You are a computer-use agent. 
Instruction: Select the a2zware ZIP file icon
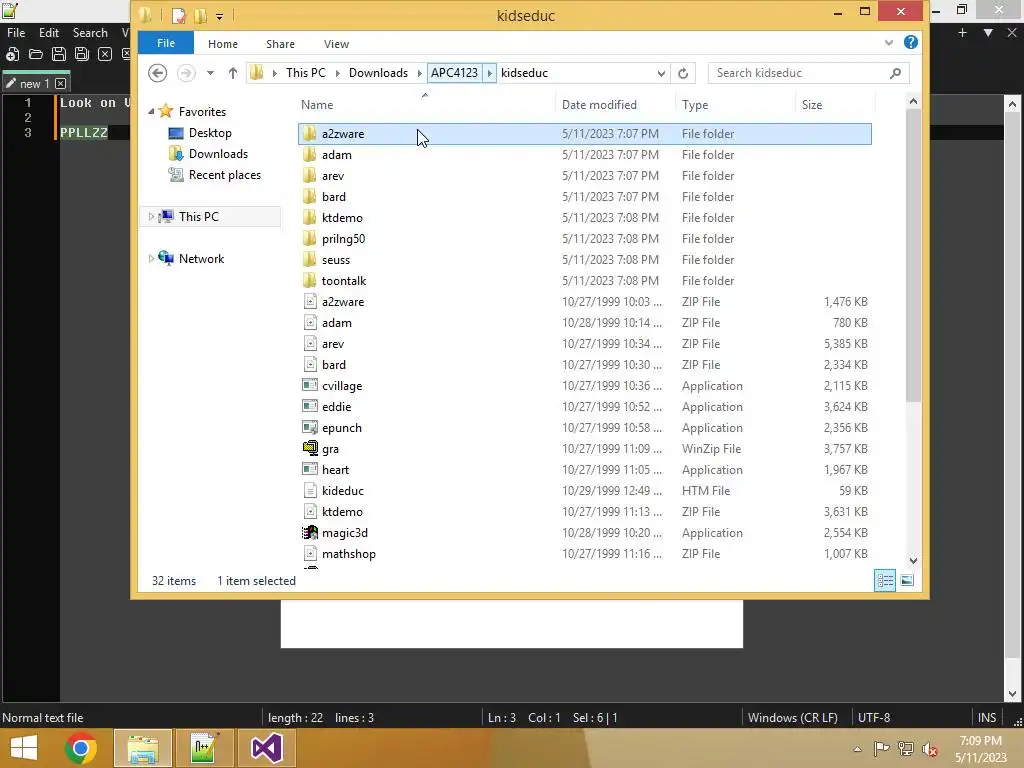(x=310, y=302)
